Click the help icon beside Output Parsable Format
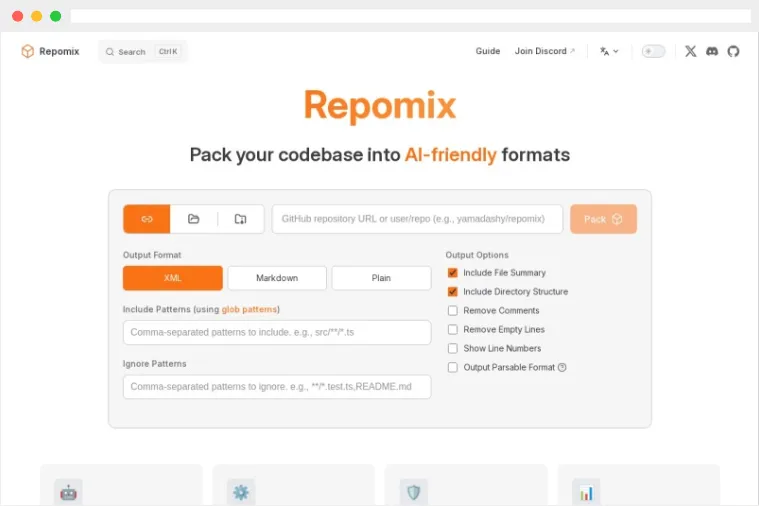The width and height of the screenshot is (759, 506). coord(562,367)
